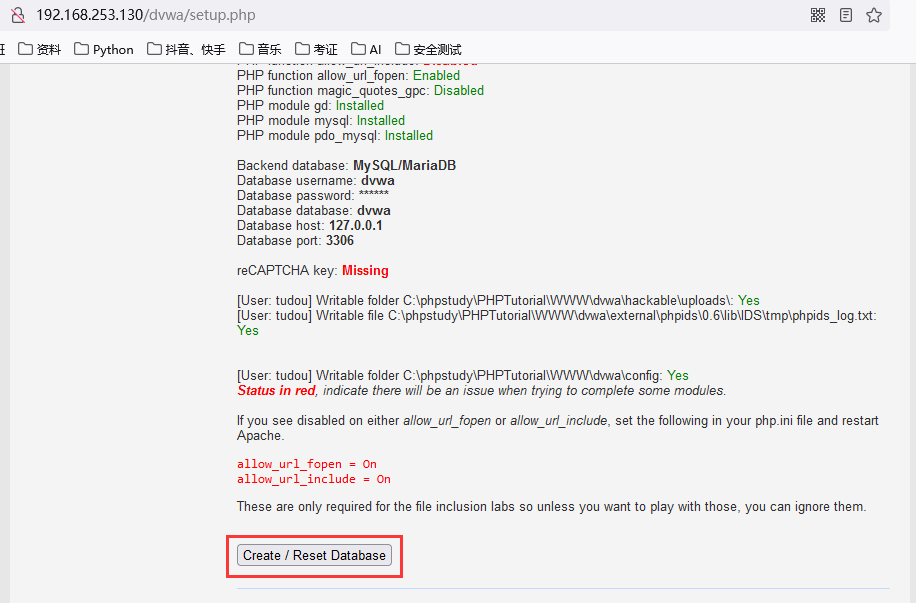This screenshot has width=916, height=603.
Task: Click the 'These are only required' note
Action: pyautogui.click(x=551, y=507)
